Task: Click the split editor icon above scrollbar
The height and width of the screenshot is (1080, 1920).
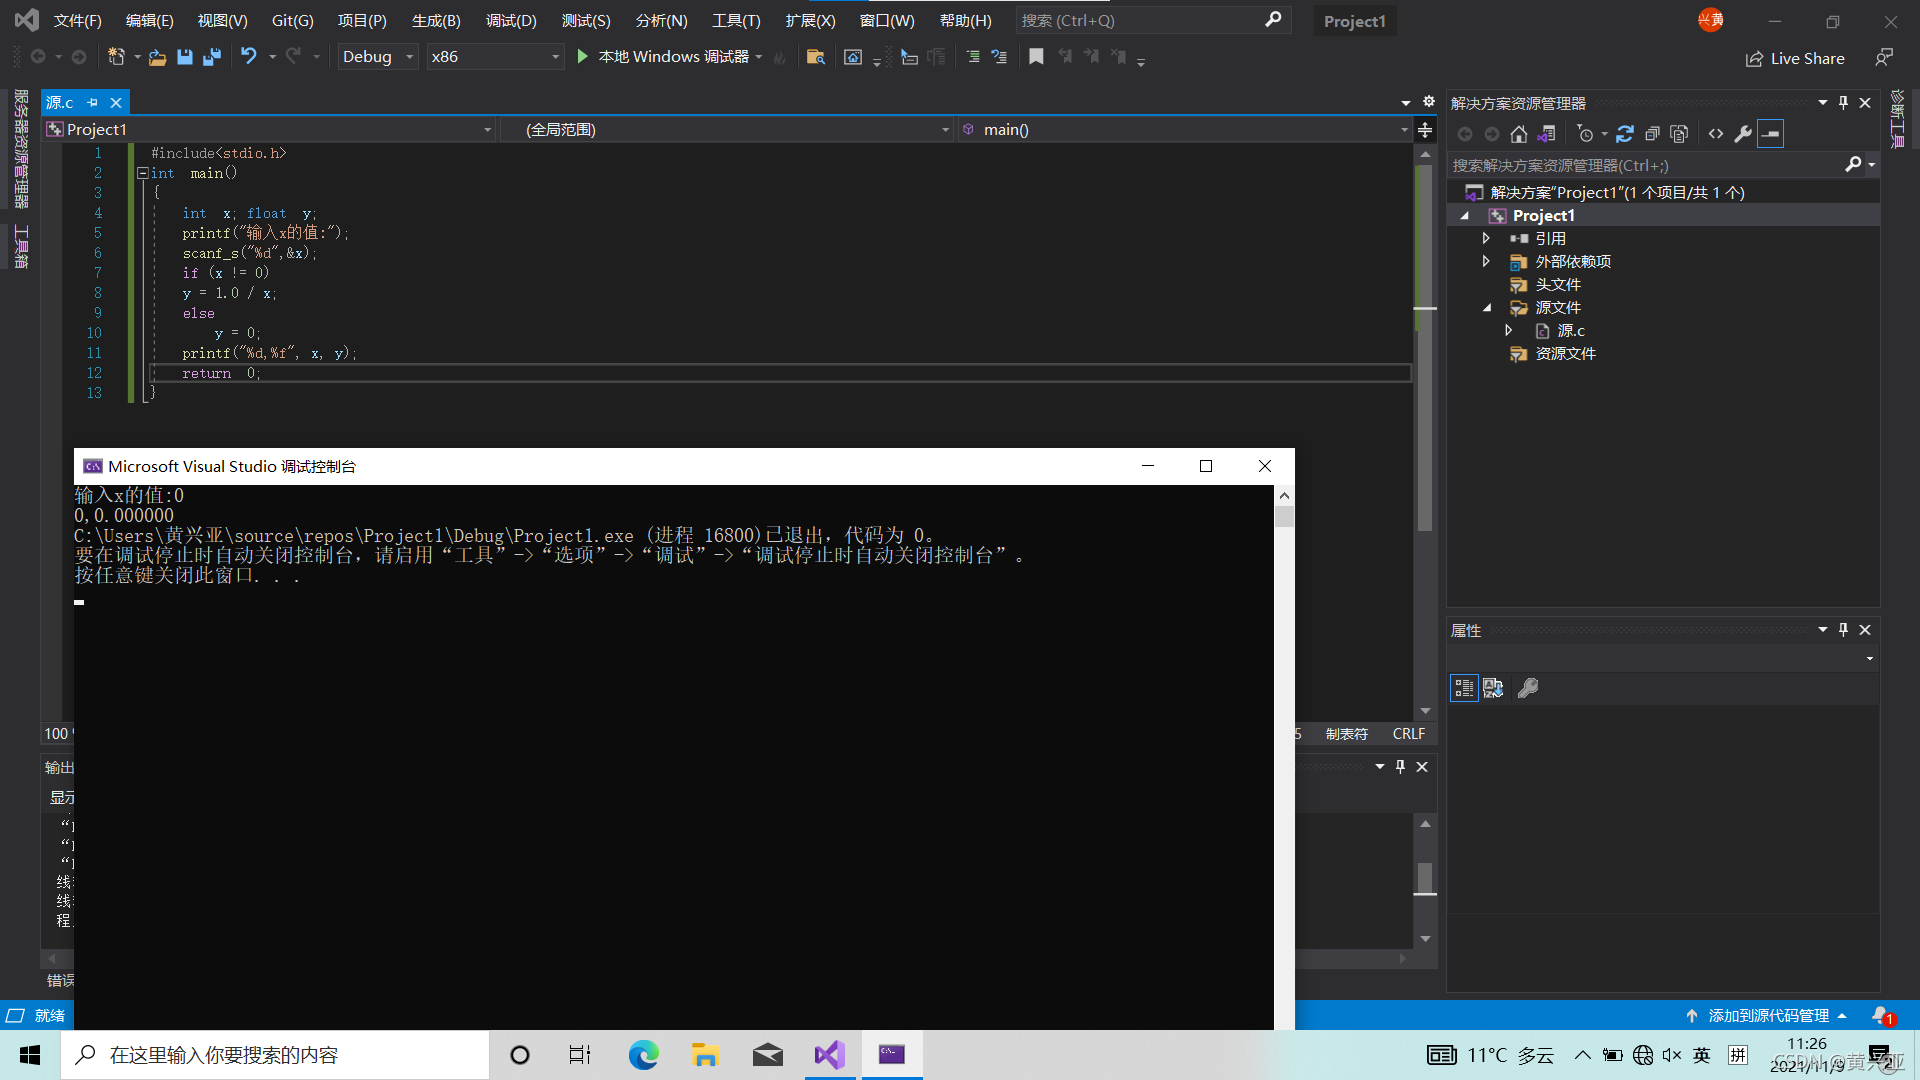Action: tap(1425, 130)
